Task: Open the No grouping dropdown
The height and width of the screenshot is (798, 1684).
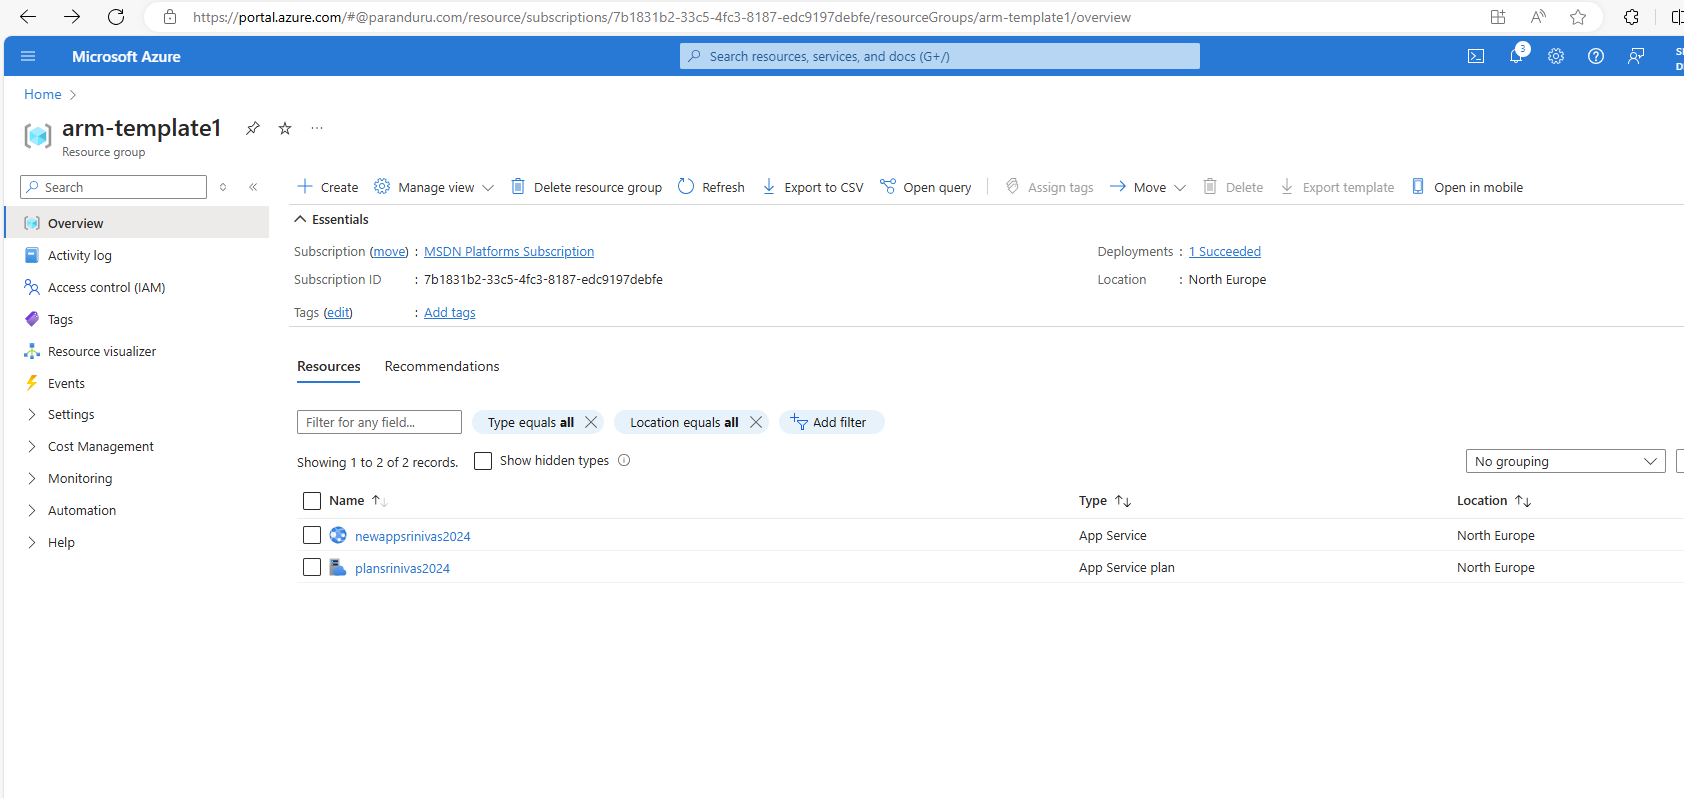Action: pos(1565,461)
